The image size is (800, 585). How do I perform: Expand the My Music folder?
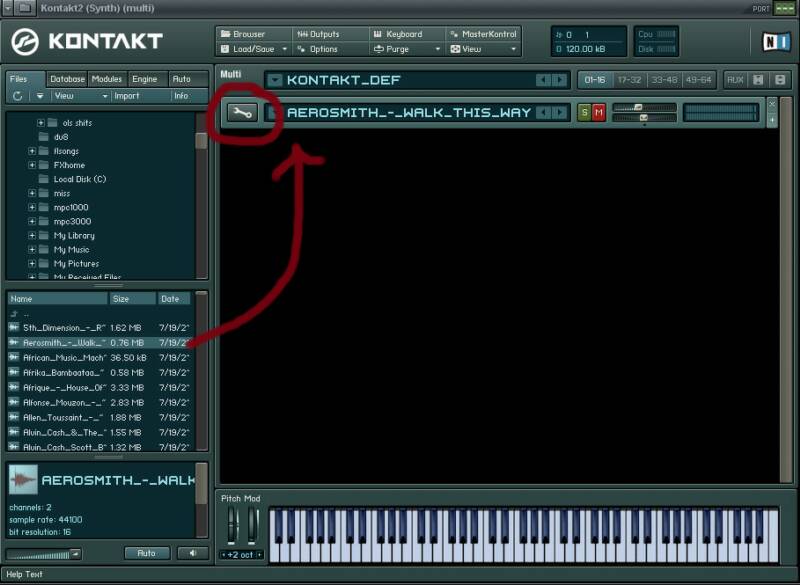pos(32,250)
